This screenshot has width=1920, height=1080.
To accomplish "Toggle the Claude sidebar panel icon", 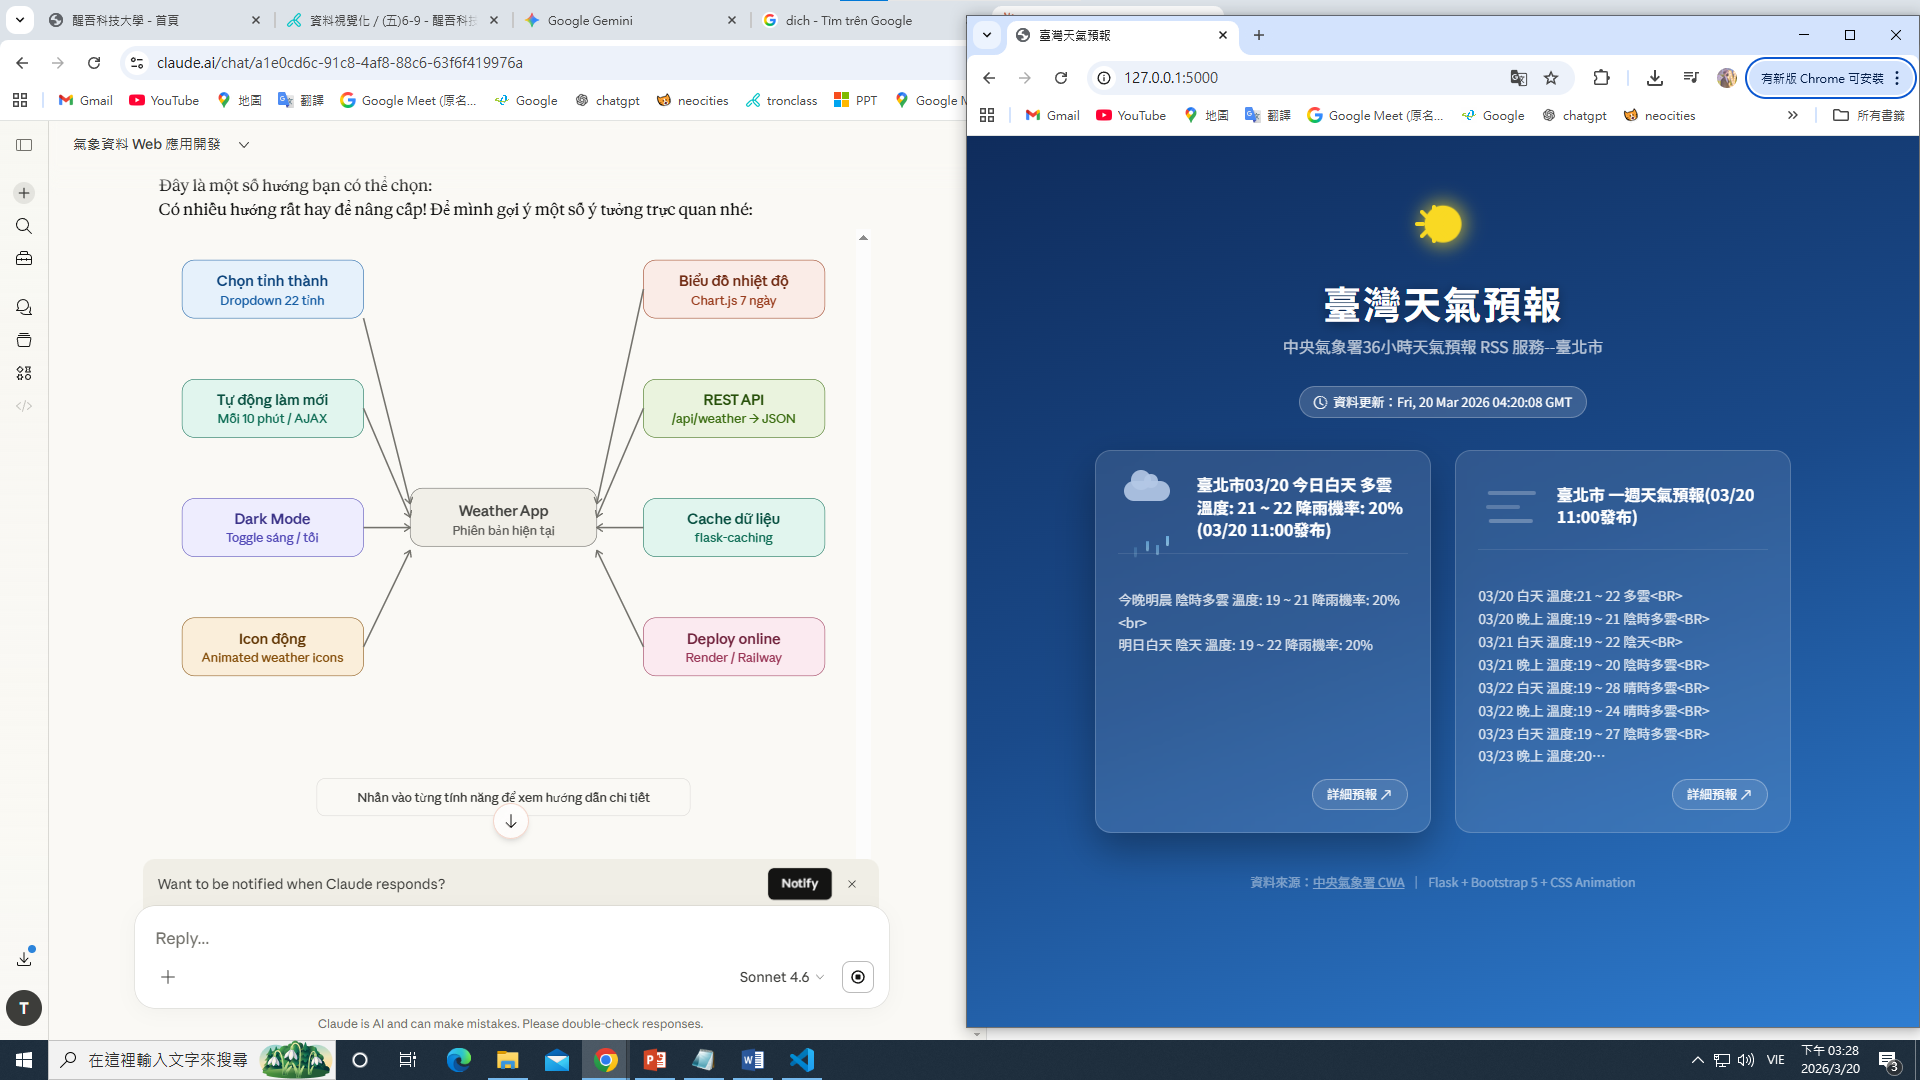I will (x=24, y=145).
